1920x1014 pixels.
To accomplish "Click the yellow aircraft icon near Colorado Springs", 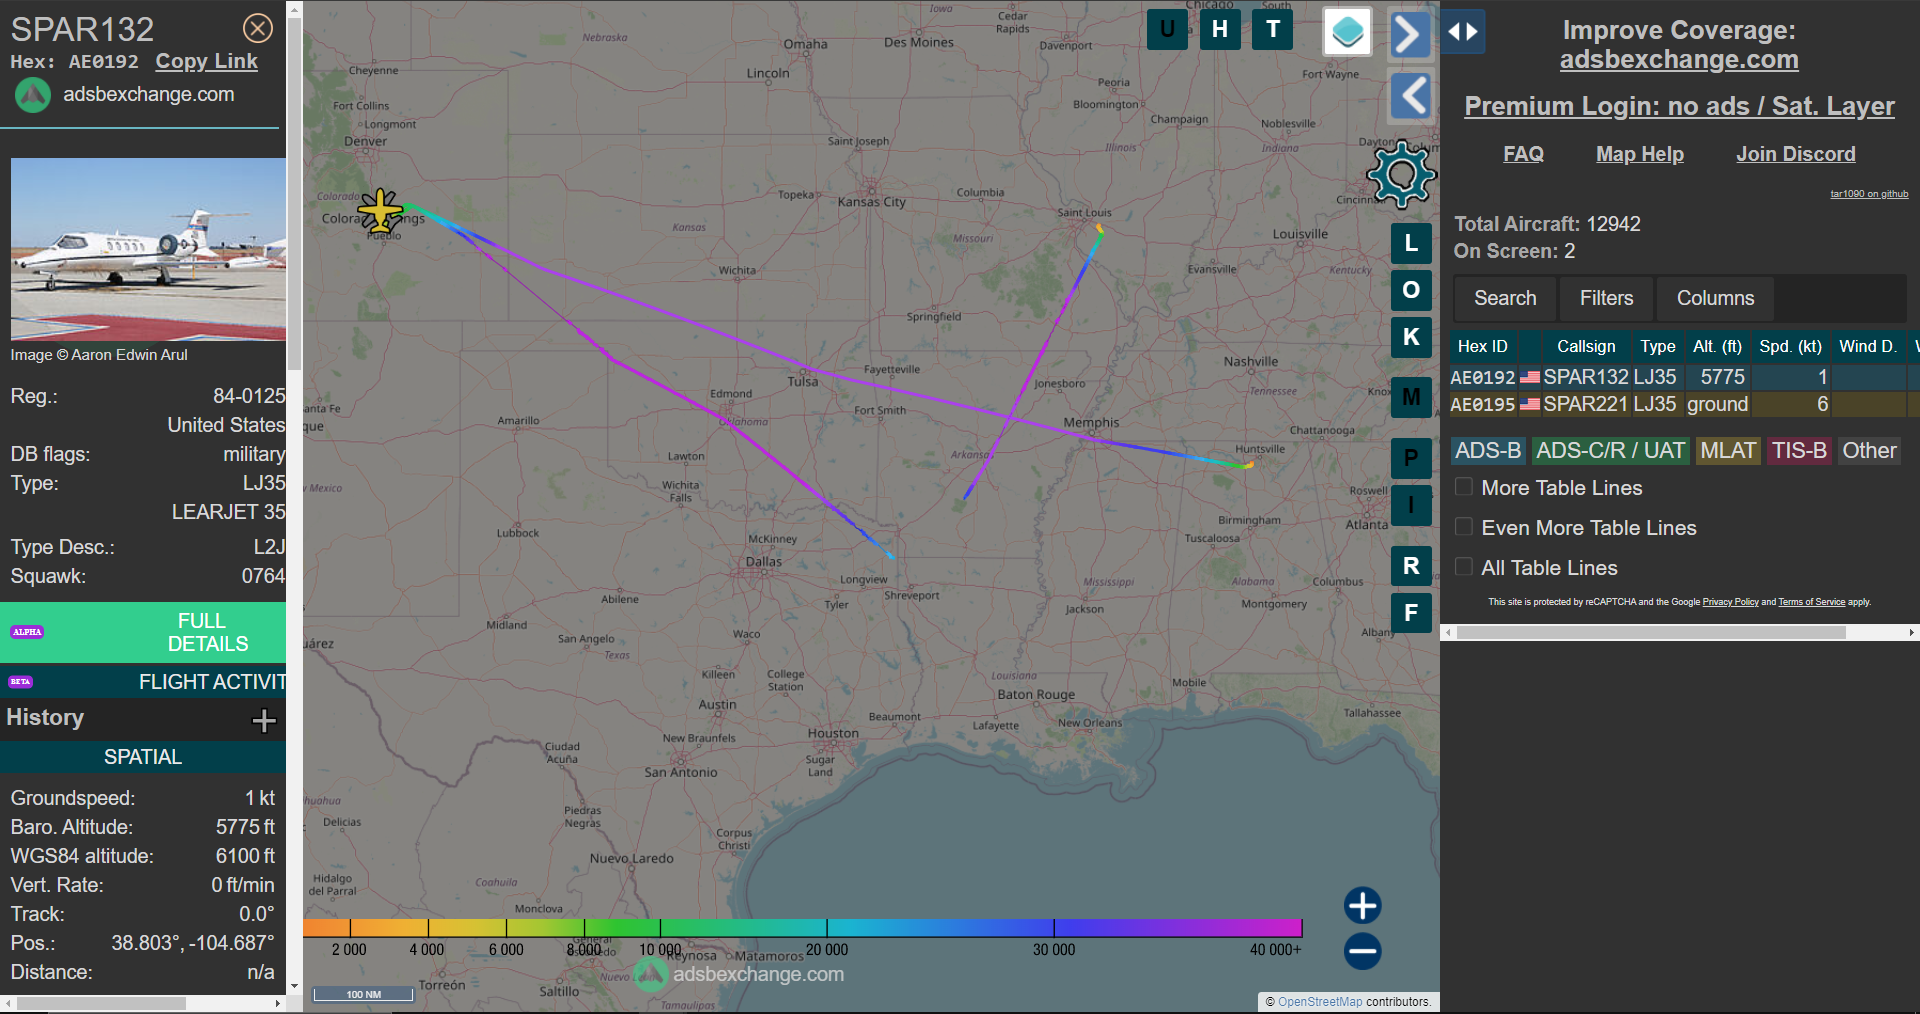I will (380, 211).
